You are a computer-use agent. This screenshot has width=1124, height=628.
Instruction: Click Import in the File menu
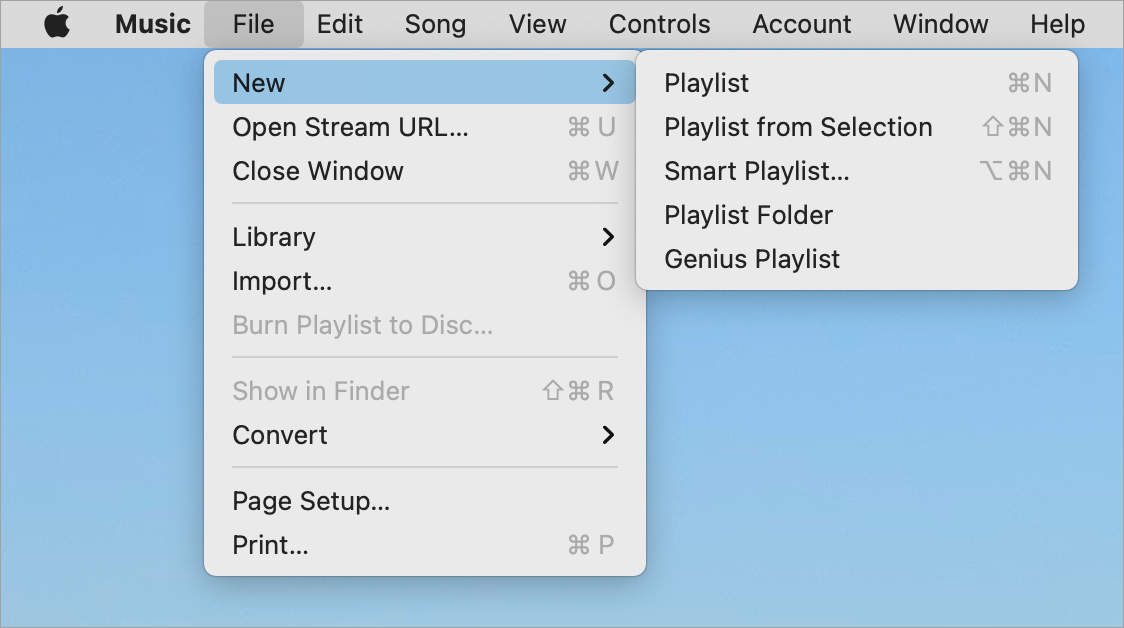click(x=282, y=281)
